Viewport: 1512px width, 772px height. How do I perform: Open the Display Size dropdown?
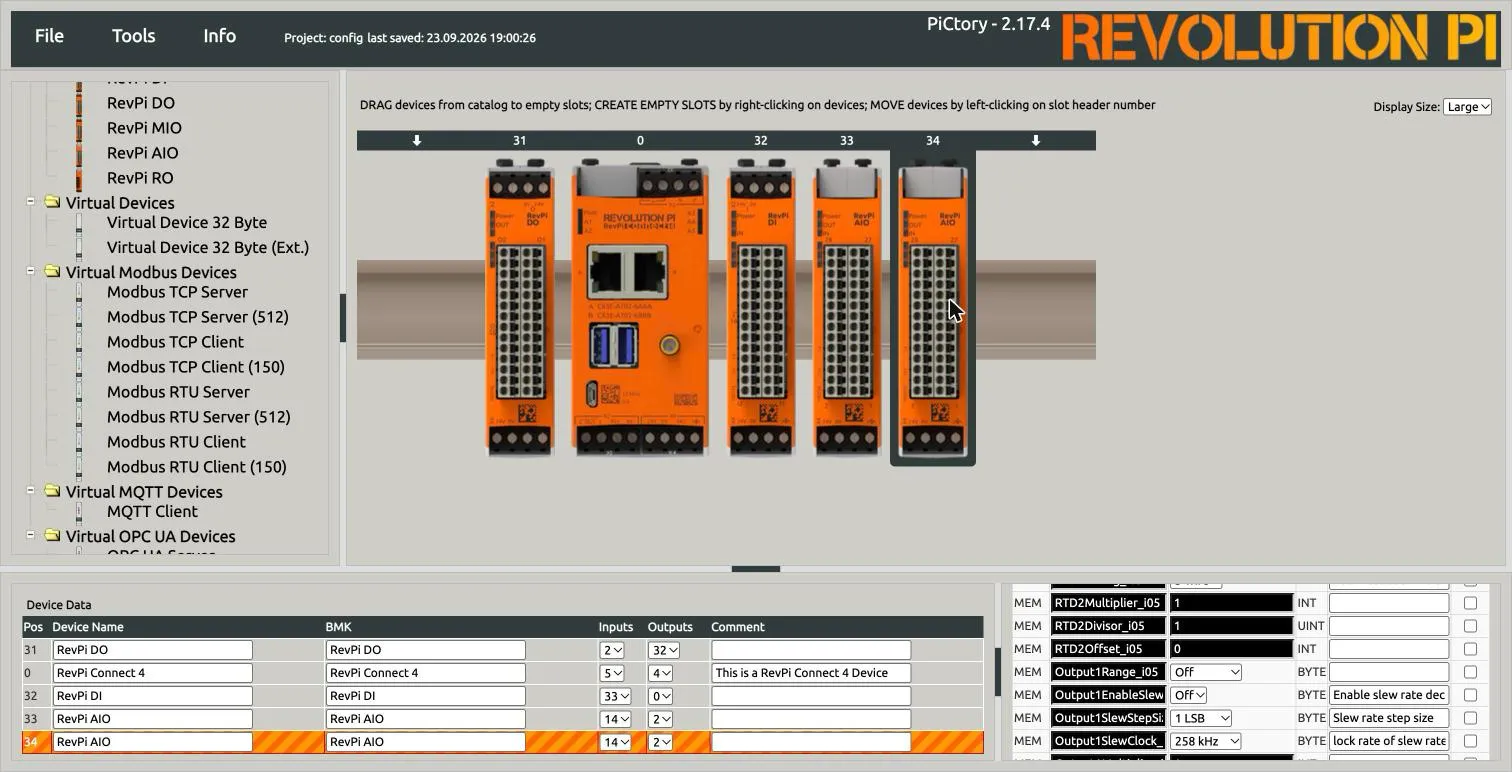pyautogui.click(x=1467, y=107)
